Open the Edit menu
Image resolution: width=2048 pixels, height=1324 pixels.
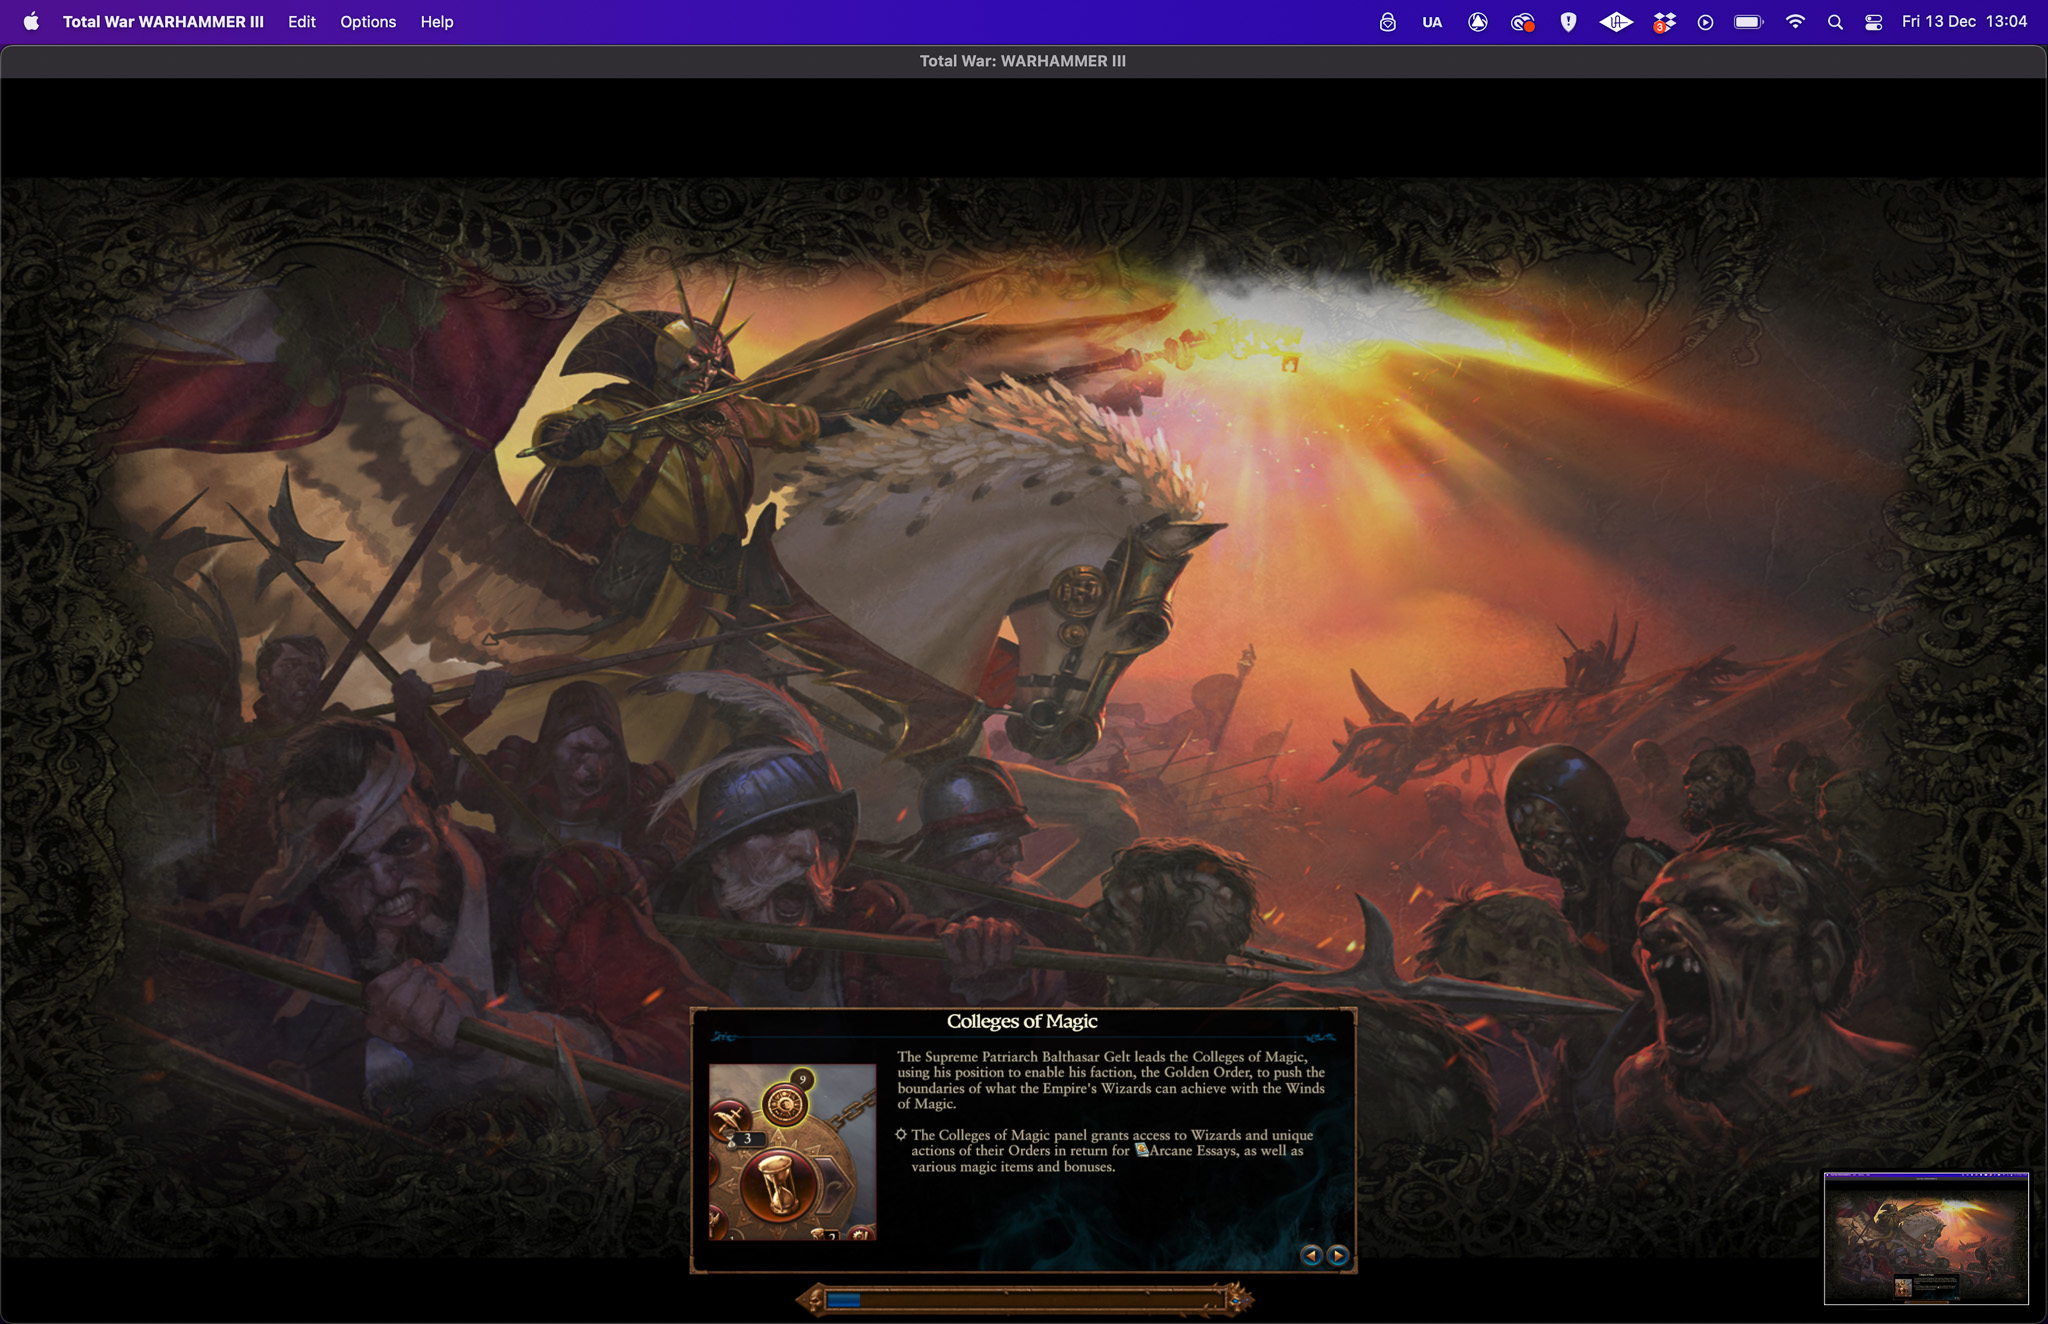tap(301, 22)
